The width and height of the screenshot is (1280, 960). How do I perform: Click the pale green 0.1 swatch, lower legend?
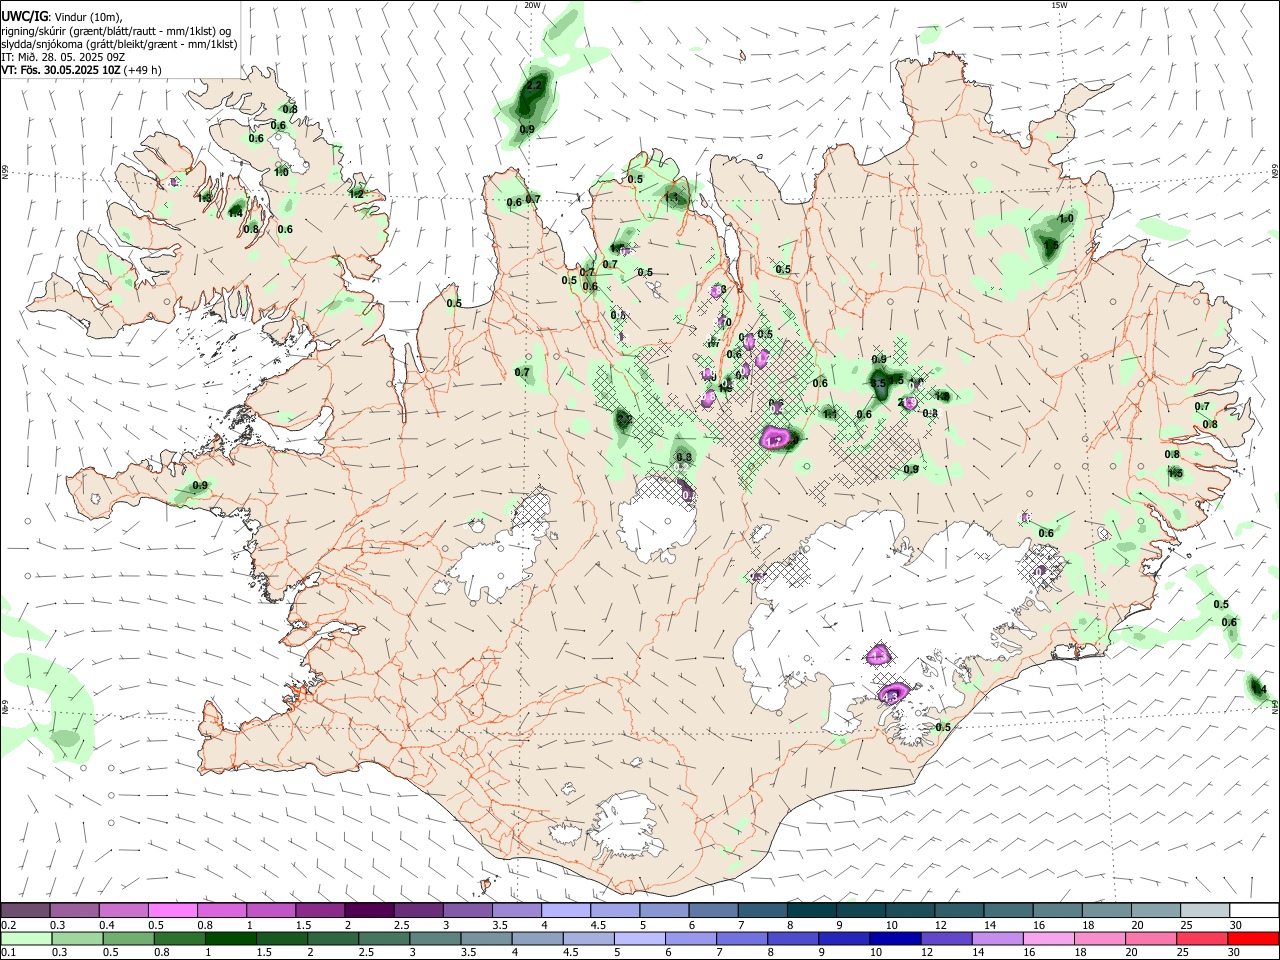[26, 939]
